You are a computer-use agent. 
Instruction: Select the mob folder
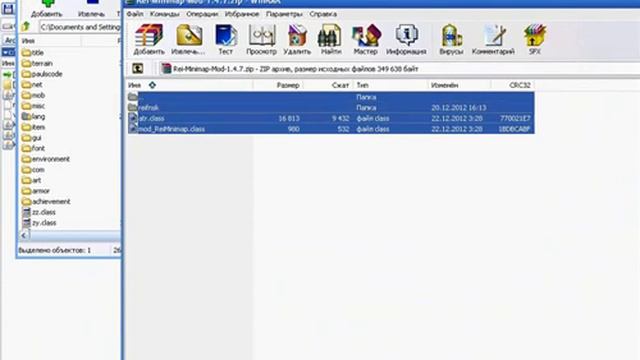click(33, 95)
